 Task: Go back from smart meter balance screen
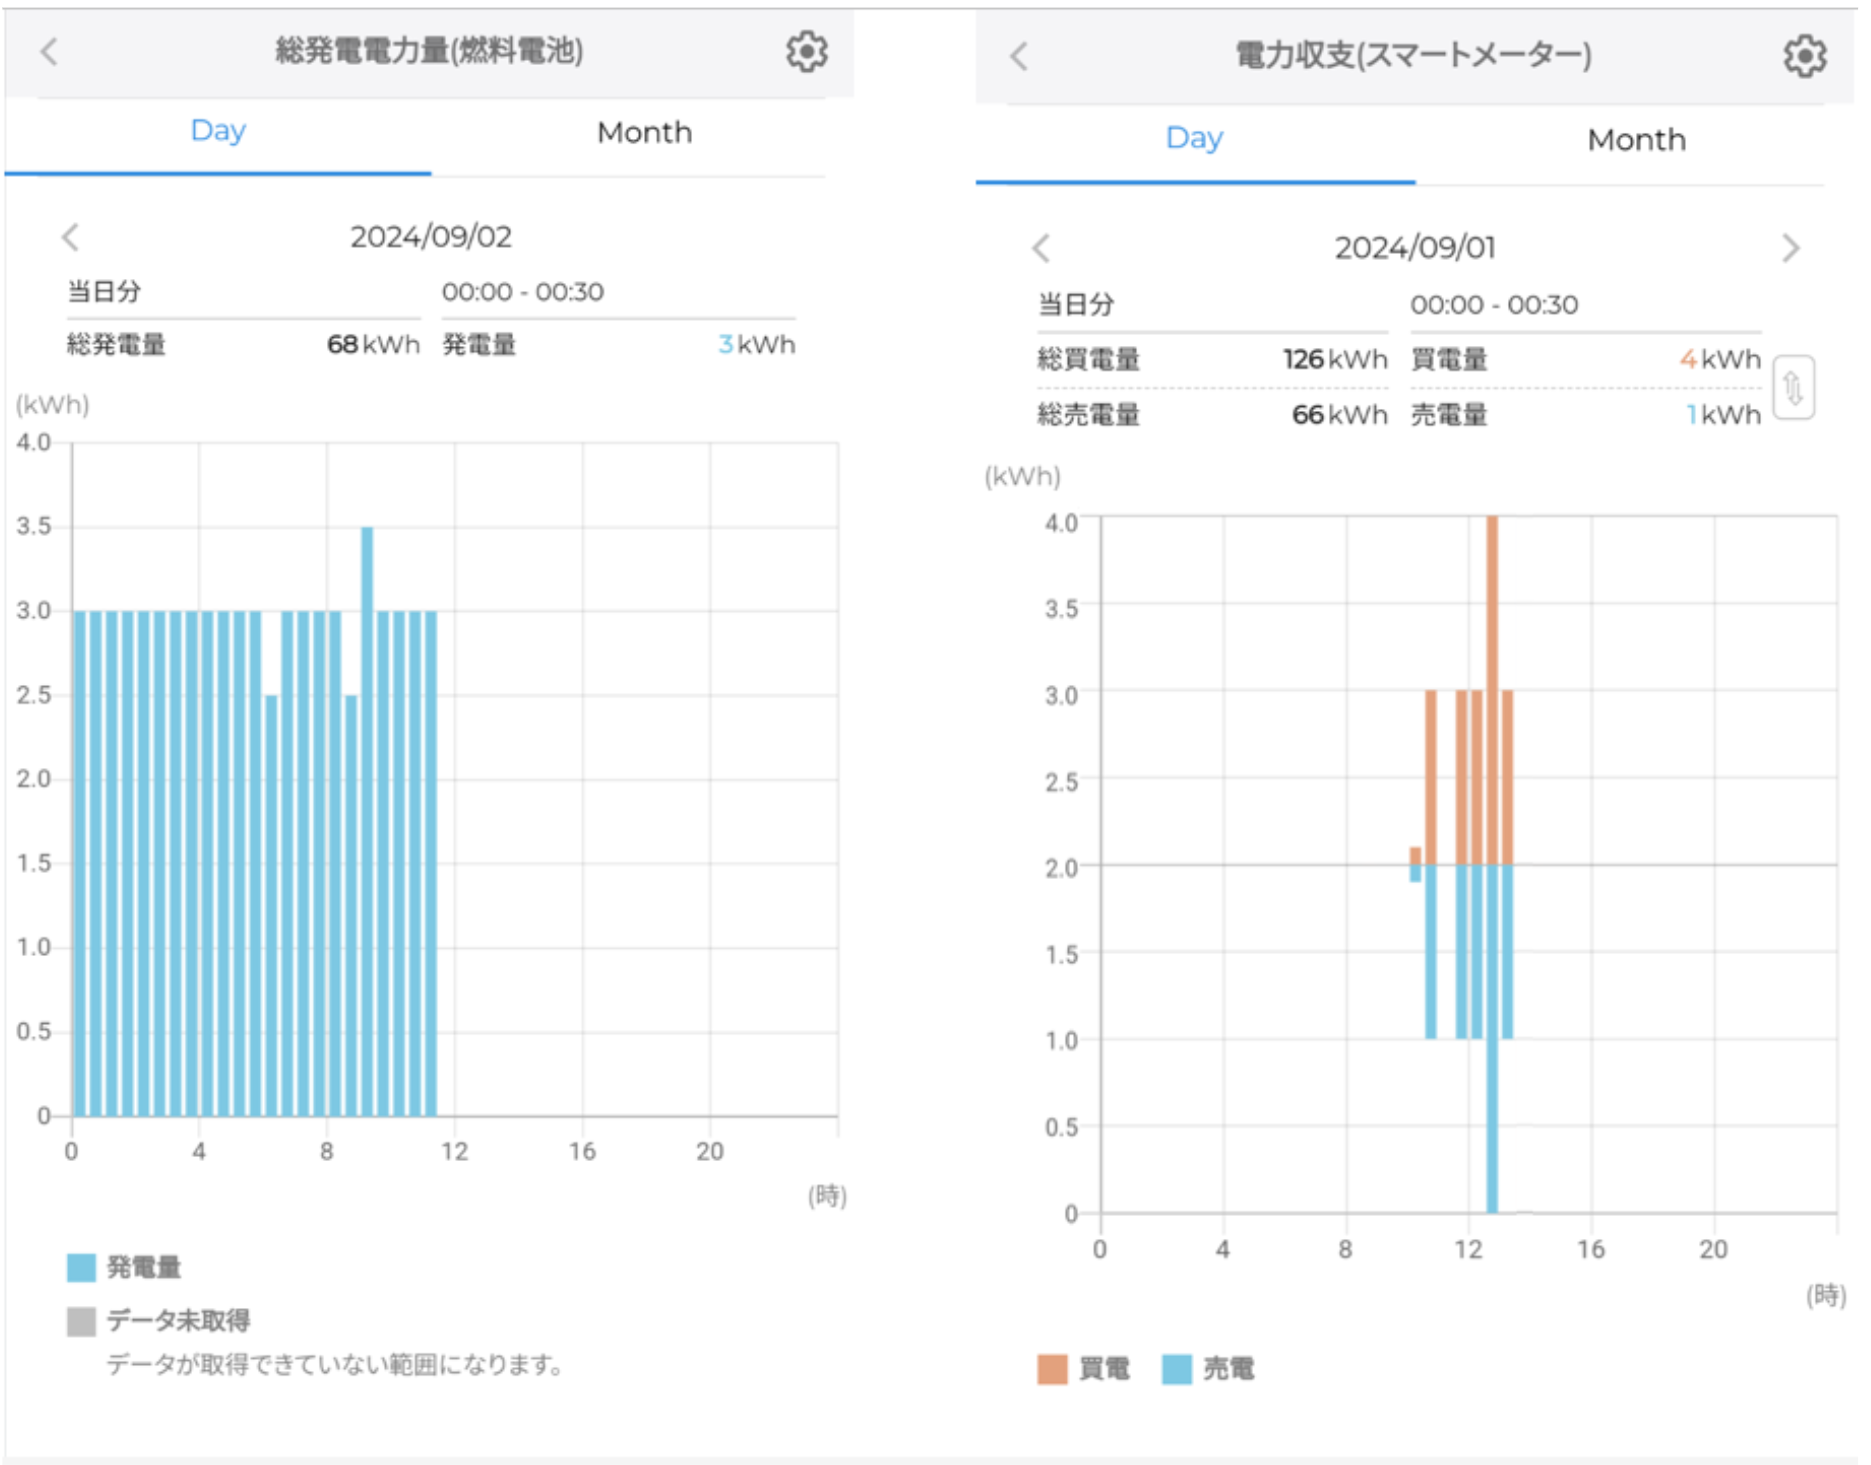(x=1018, y=56)
